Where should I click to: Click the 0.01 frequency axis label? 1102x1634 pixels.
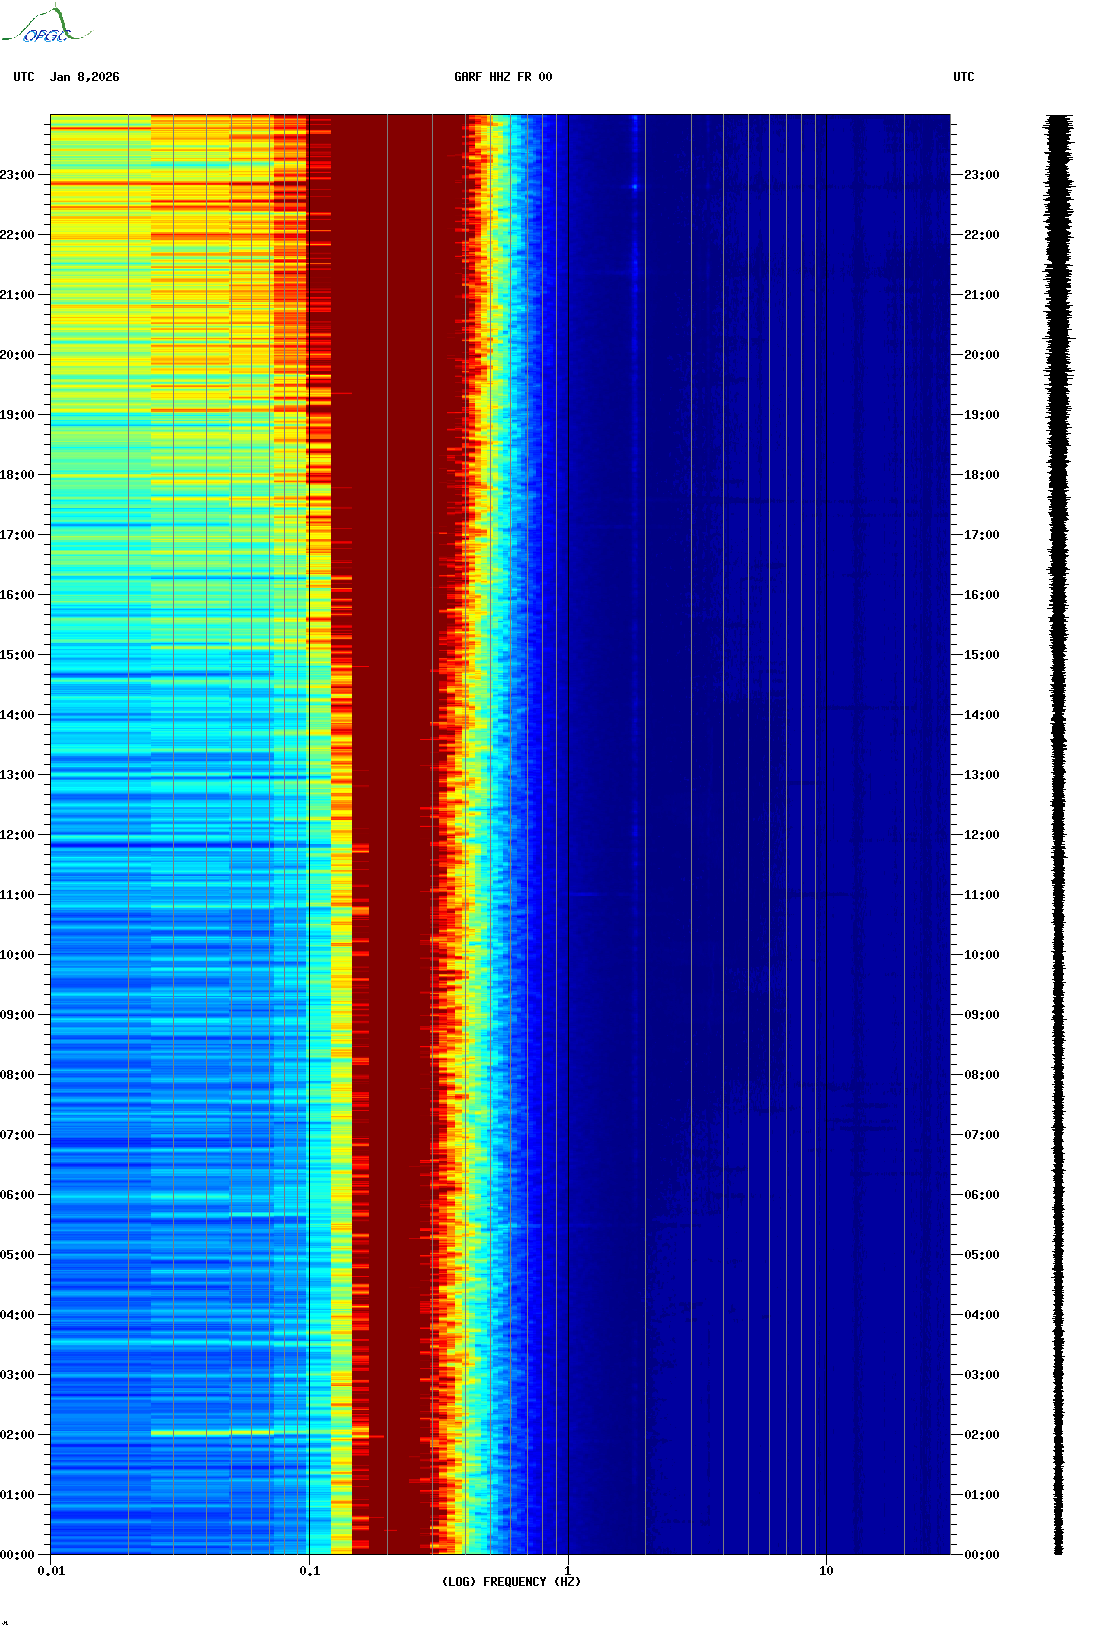pos(51,1570)
